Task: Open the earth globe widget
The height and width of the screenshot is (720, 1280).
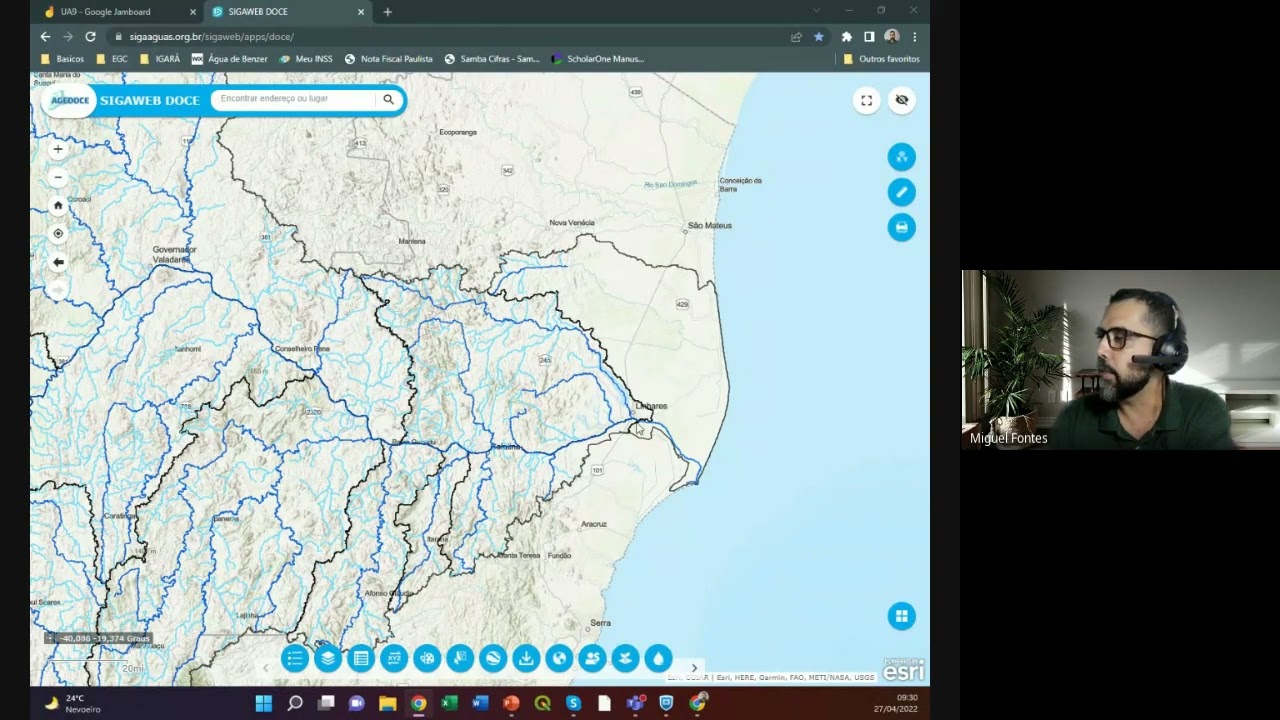Action: coord(559,658)
